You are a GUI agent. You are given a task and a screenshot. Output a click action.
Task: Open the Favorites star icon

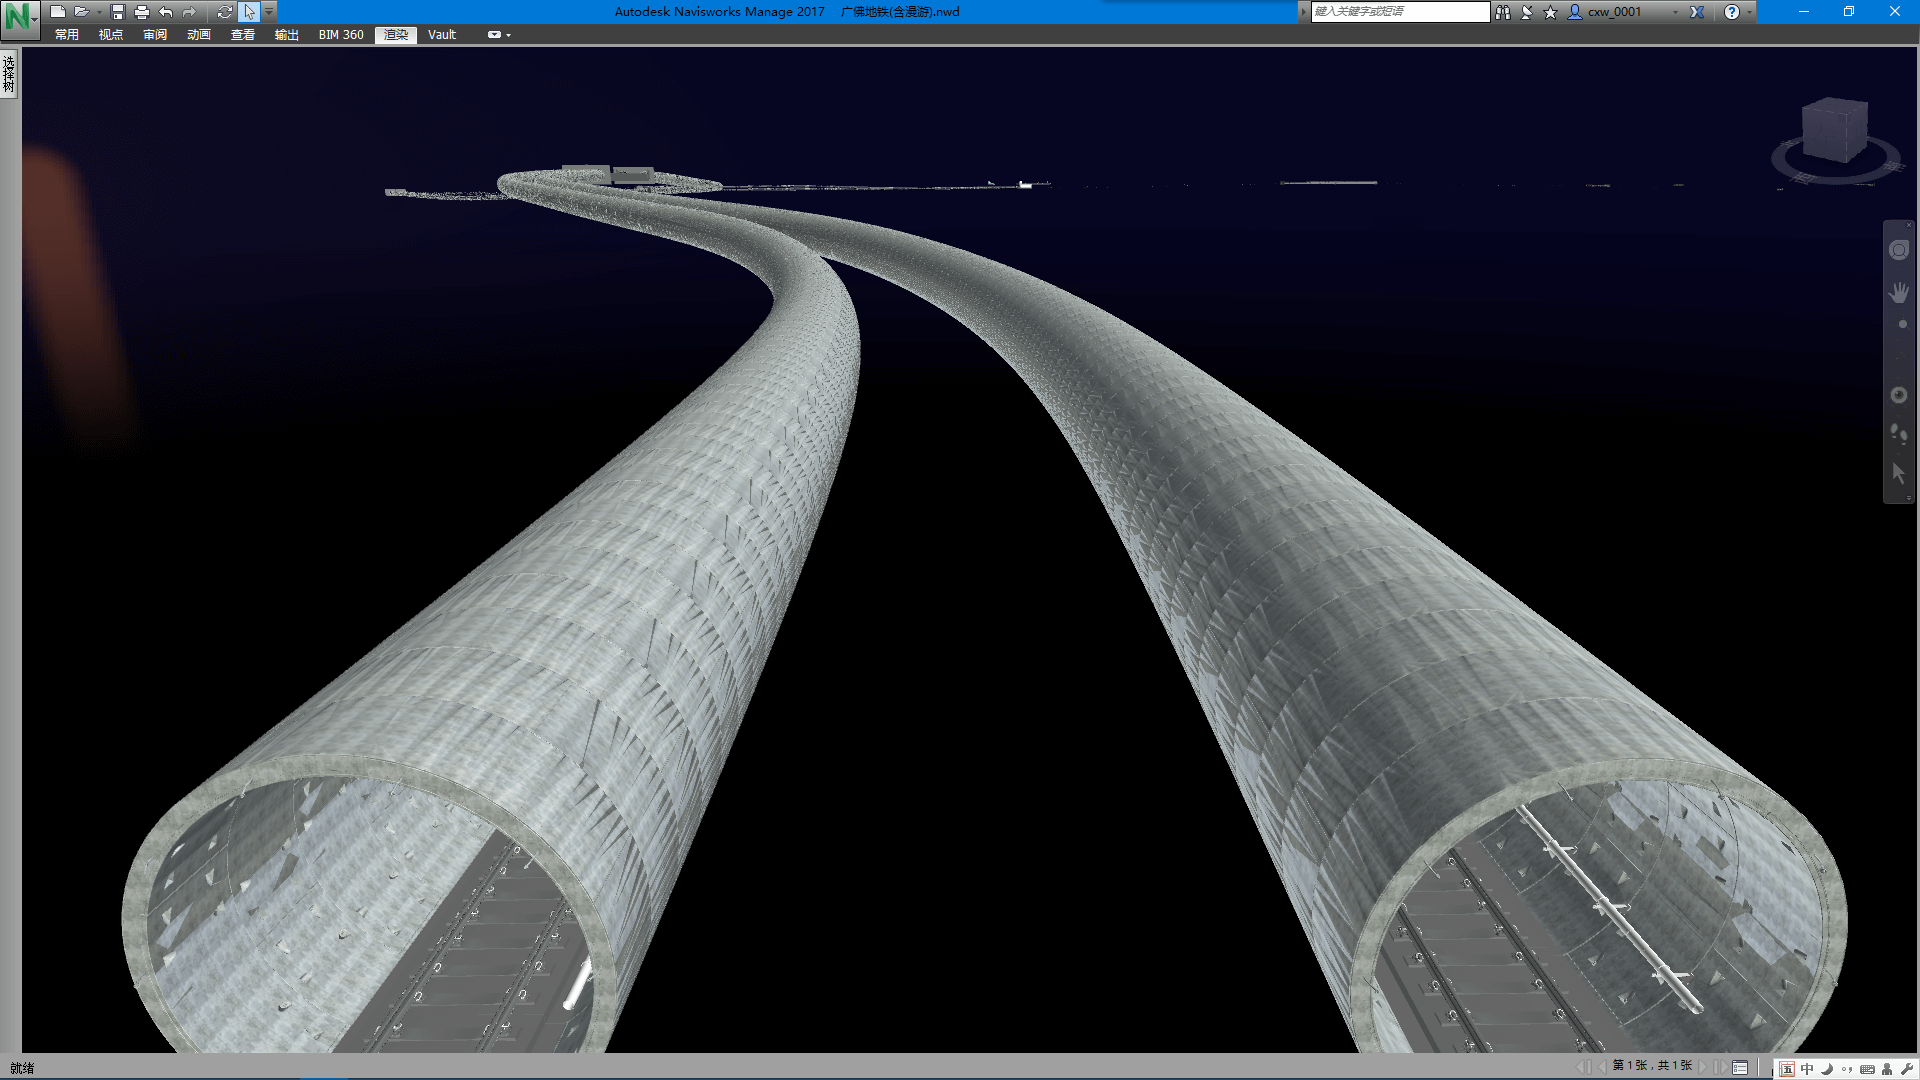(1550, 12)
